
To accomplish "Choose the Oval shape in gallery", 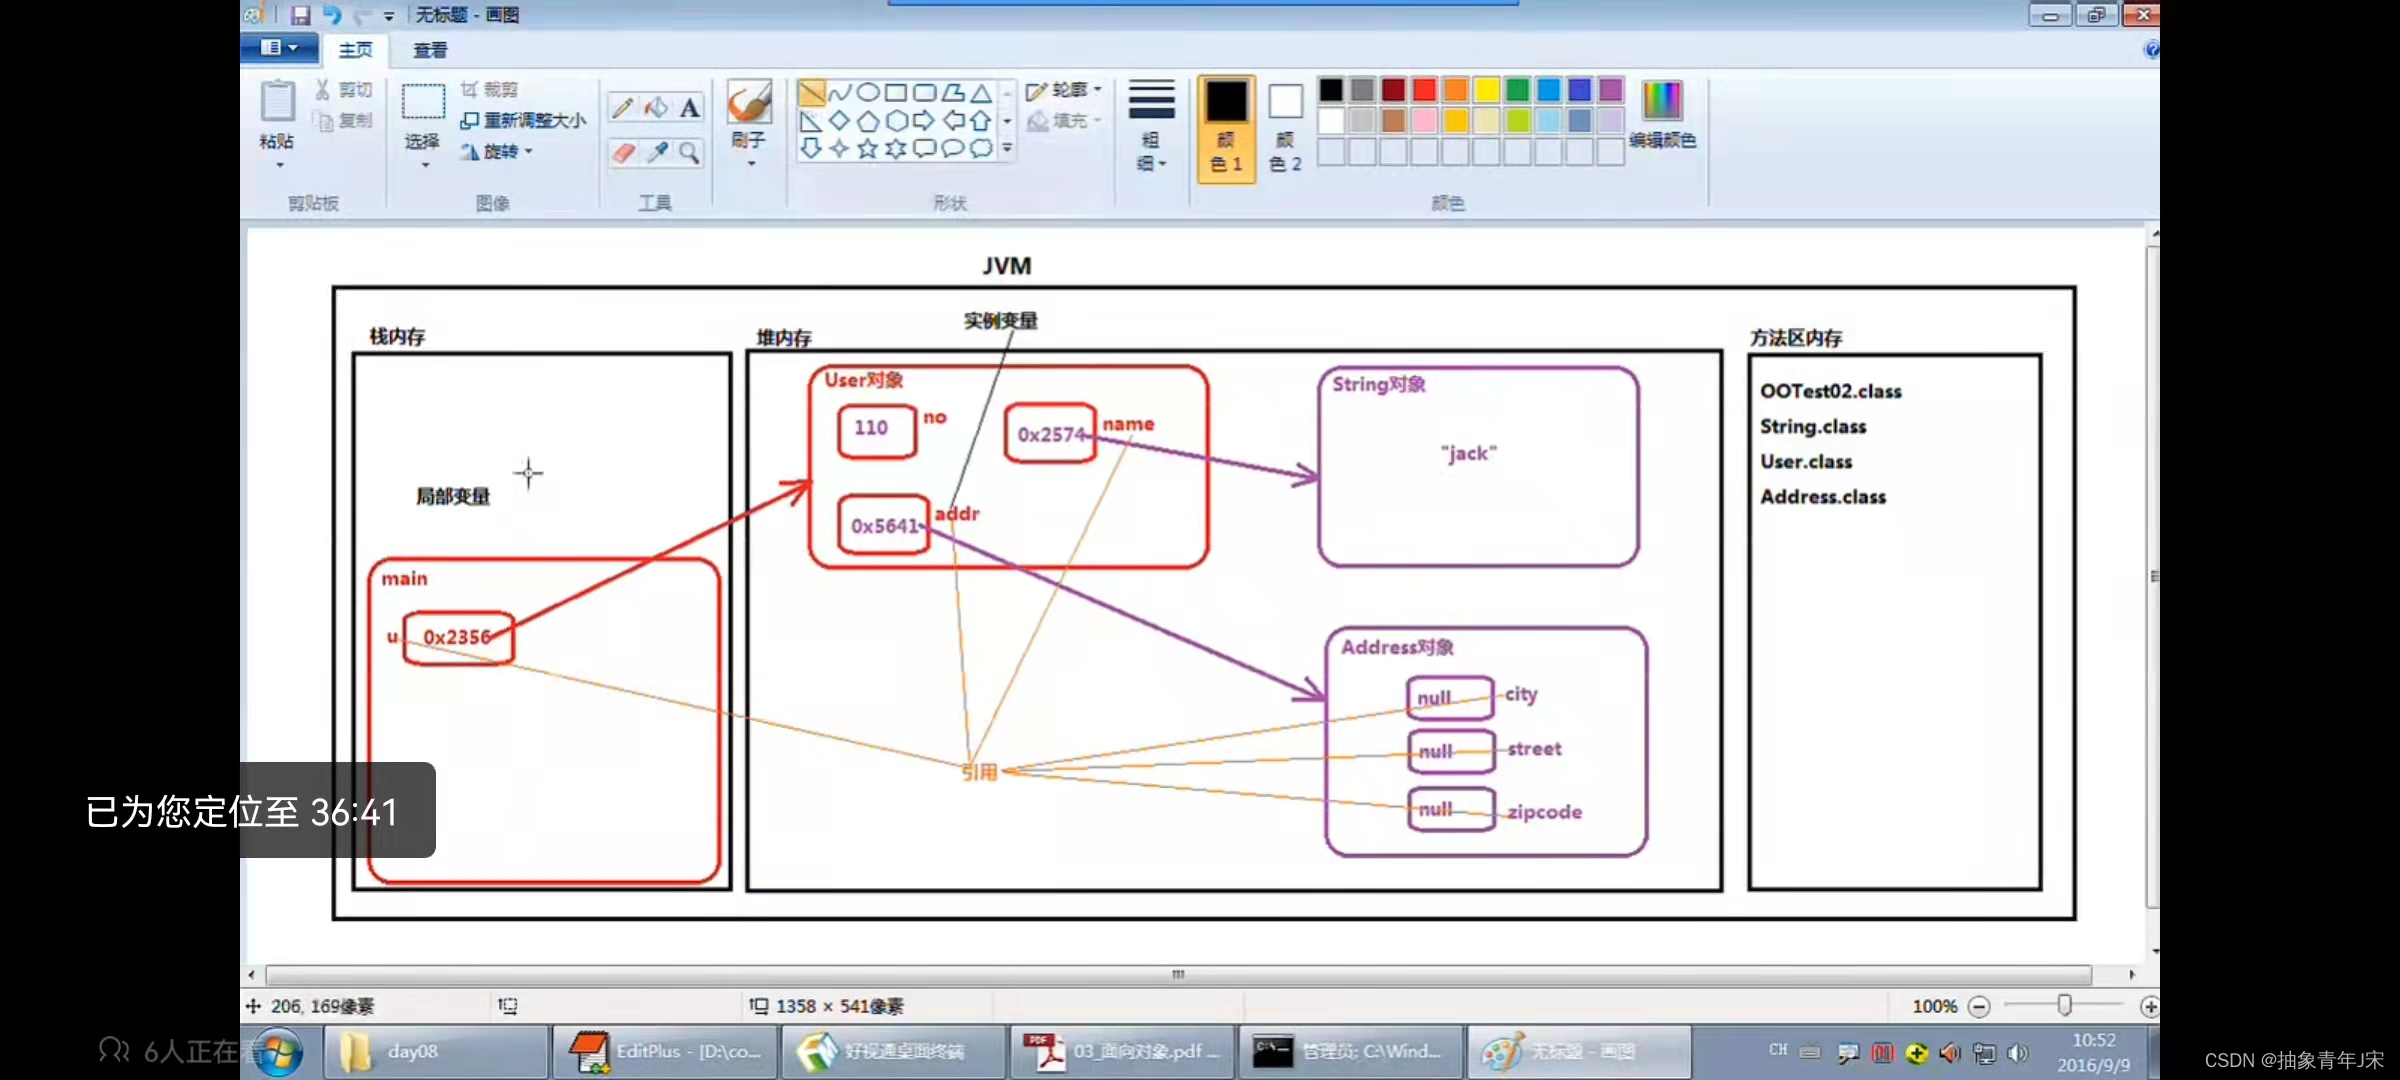I will pos(868,93).
